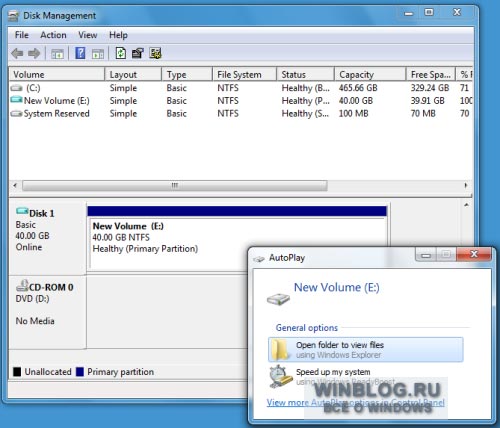Image resolution: width=500 pixels, height=428 pixels.
Task: Sort by the Volume column header
Action: pyautogui.click(x=57, y=74)
